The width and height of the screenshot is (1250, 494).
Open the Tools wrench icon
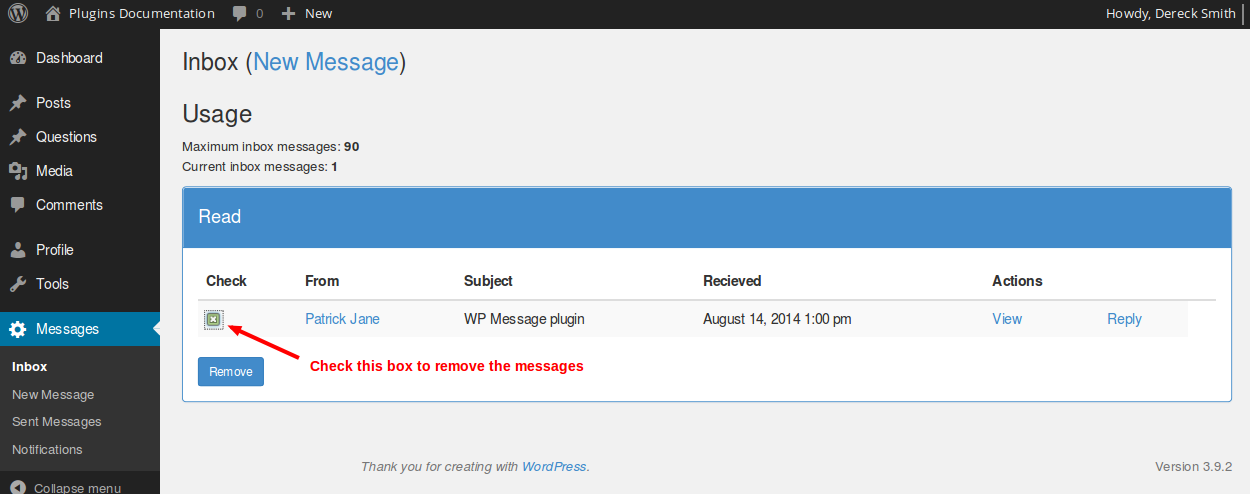click(x=18, y=284)
